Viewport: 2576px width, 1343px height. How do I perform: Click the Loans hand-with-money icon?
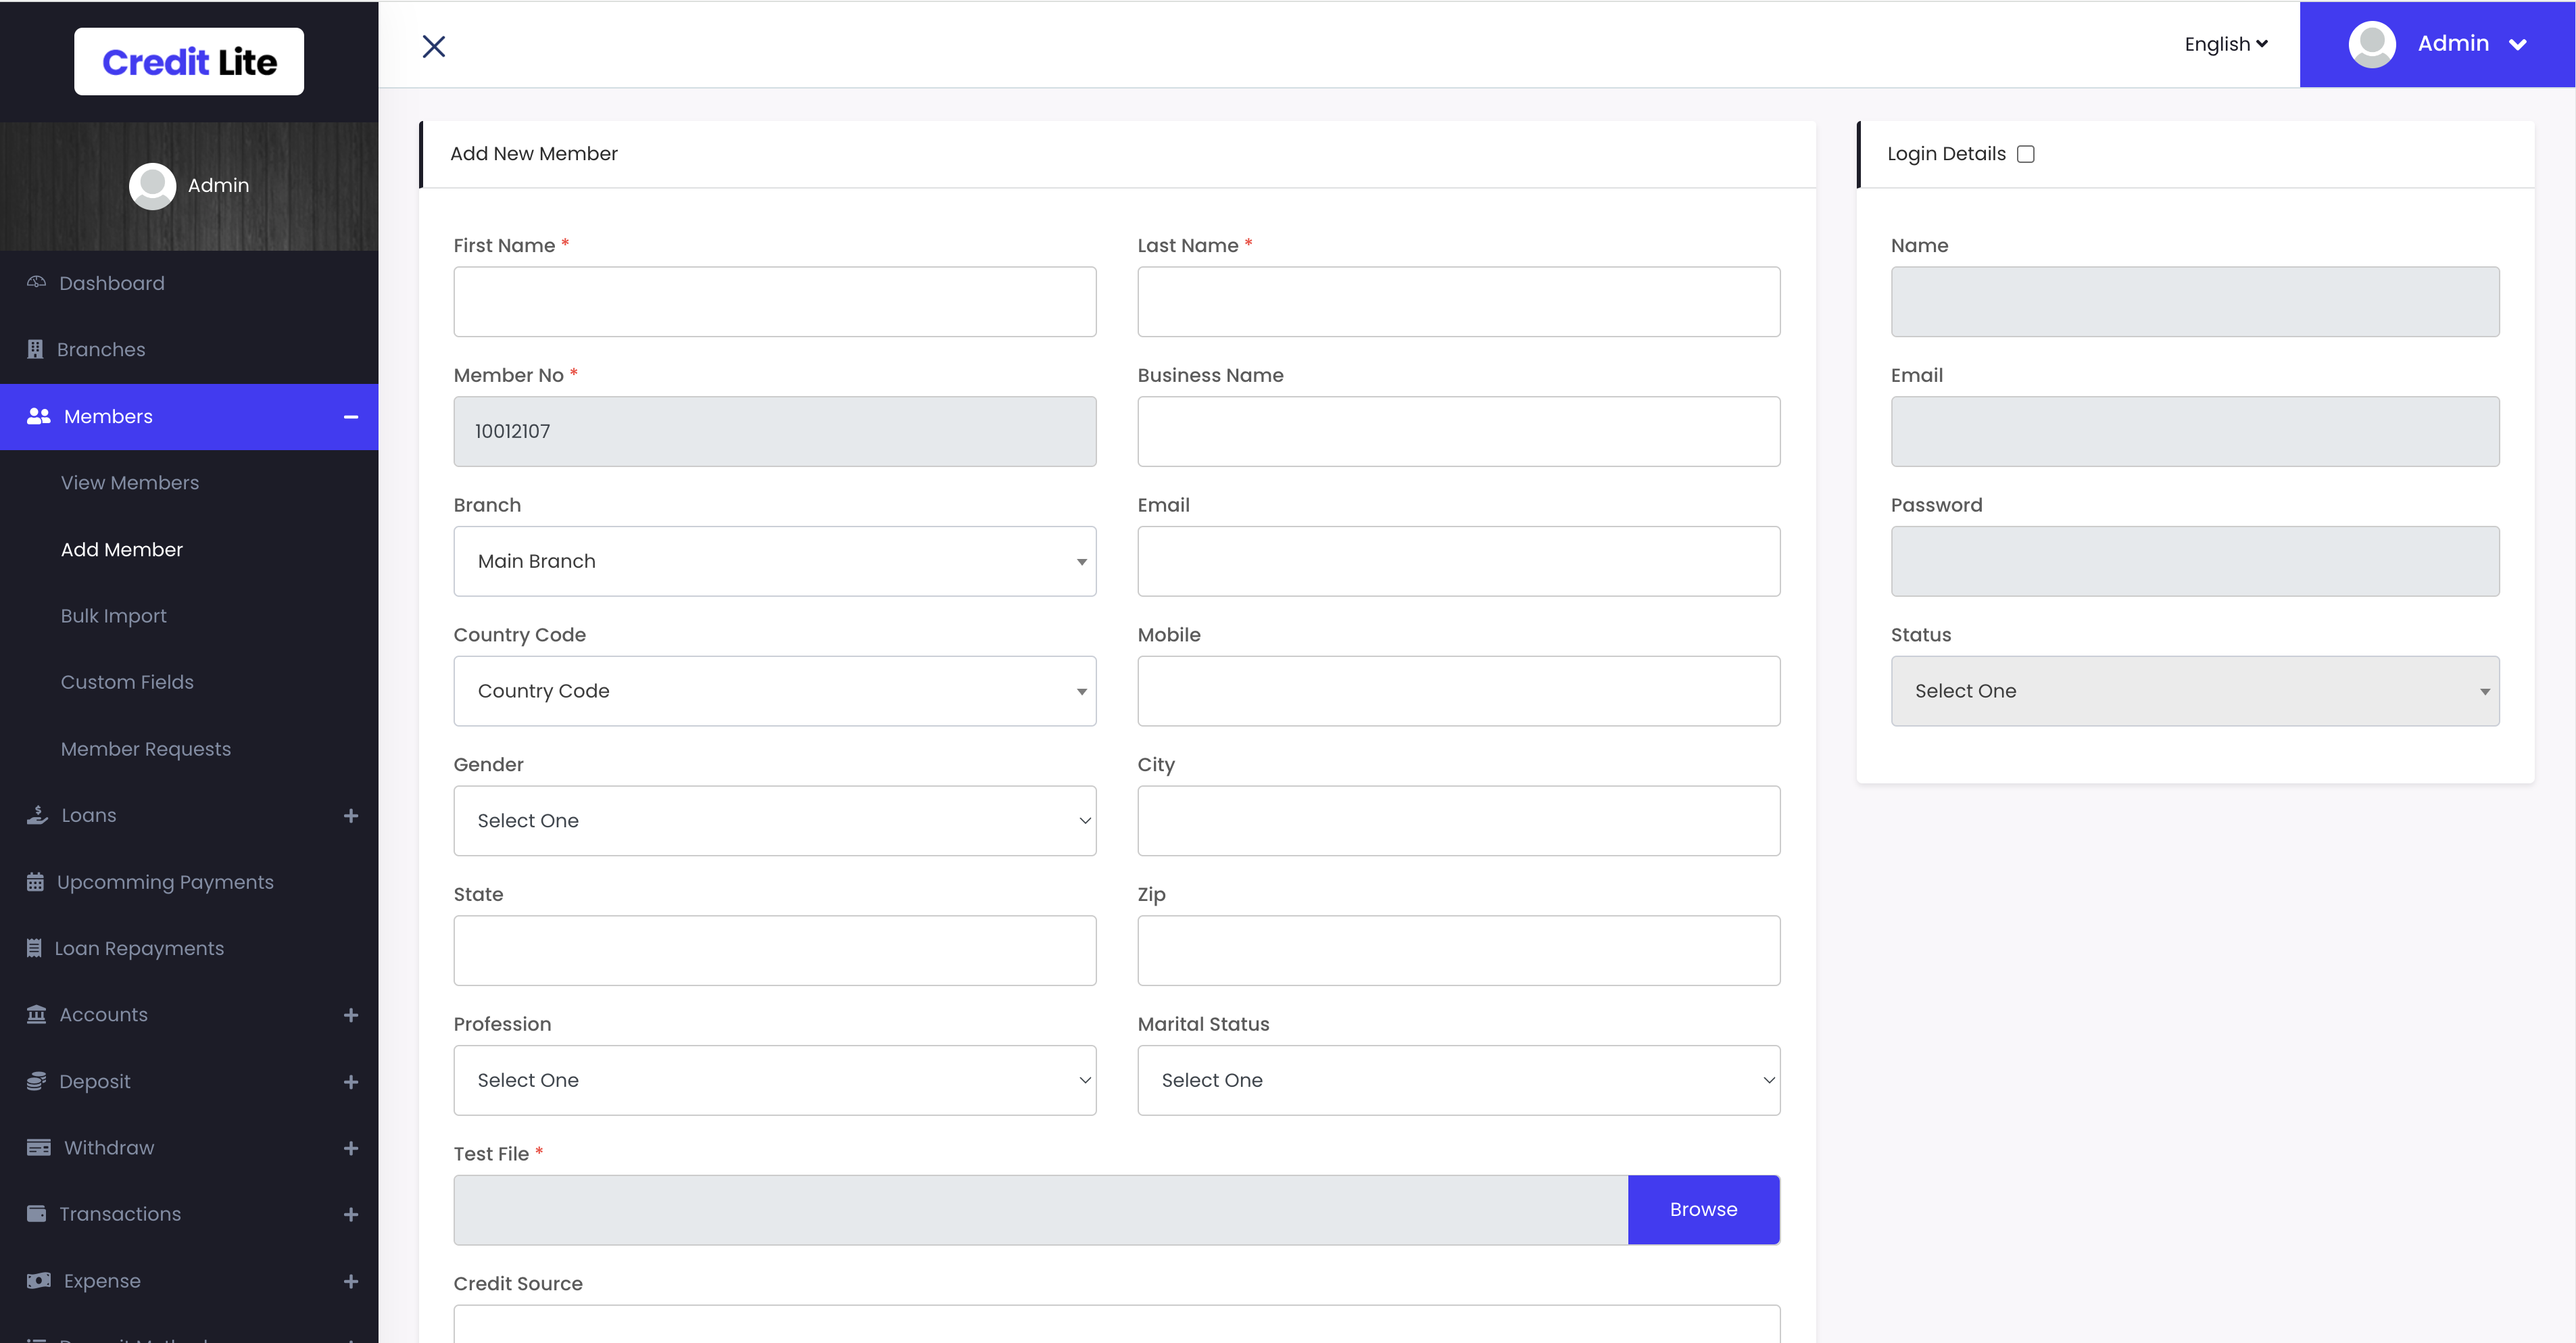tap(37, 815)
